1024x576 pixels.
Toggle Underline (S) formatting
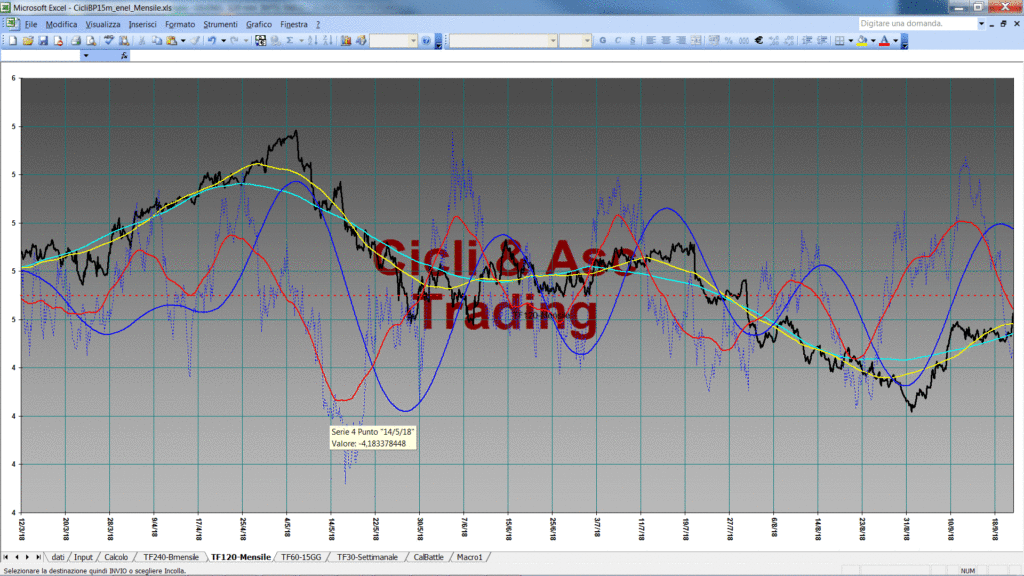pyautogui.click(x=633, y=40)
